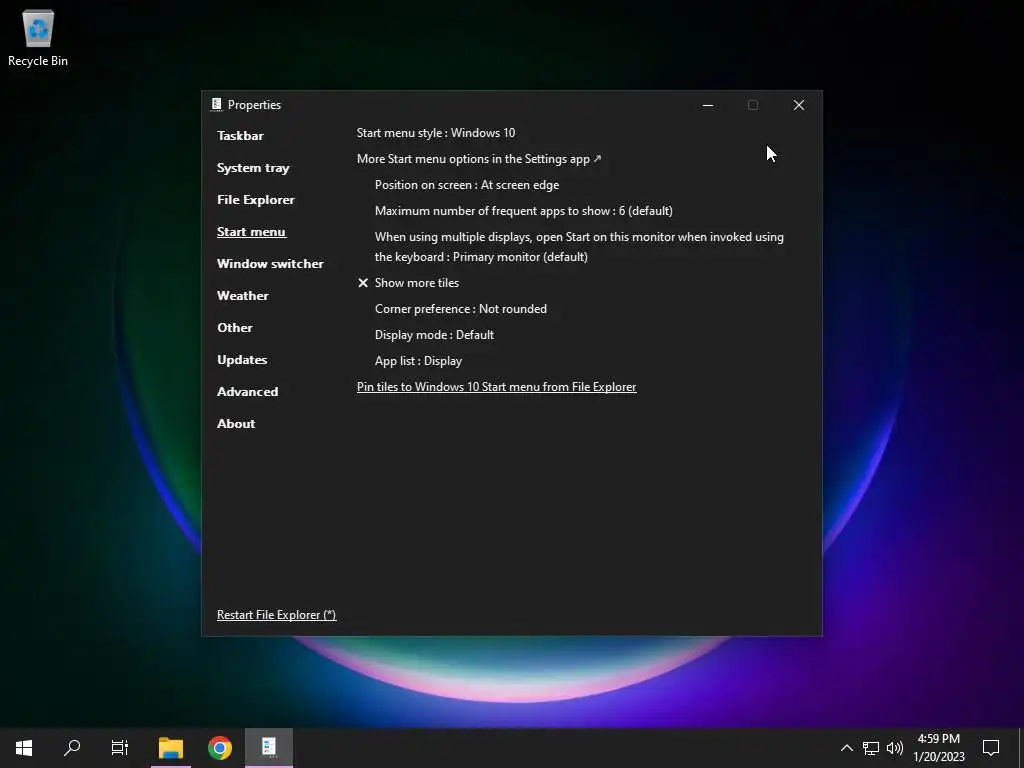Open the Recycle Bin desktop icon
Viewport: 1024px width, 768px height.
click(x=38, y=38)
